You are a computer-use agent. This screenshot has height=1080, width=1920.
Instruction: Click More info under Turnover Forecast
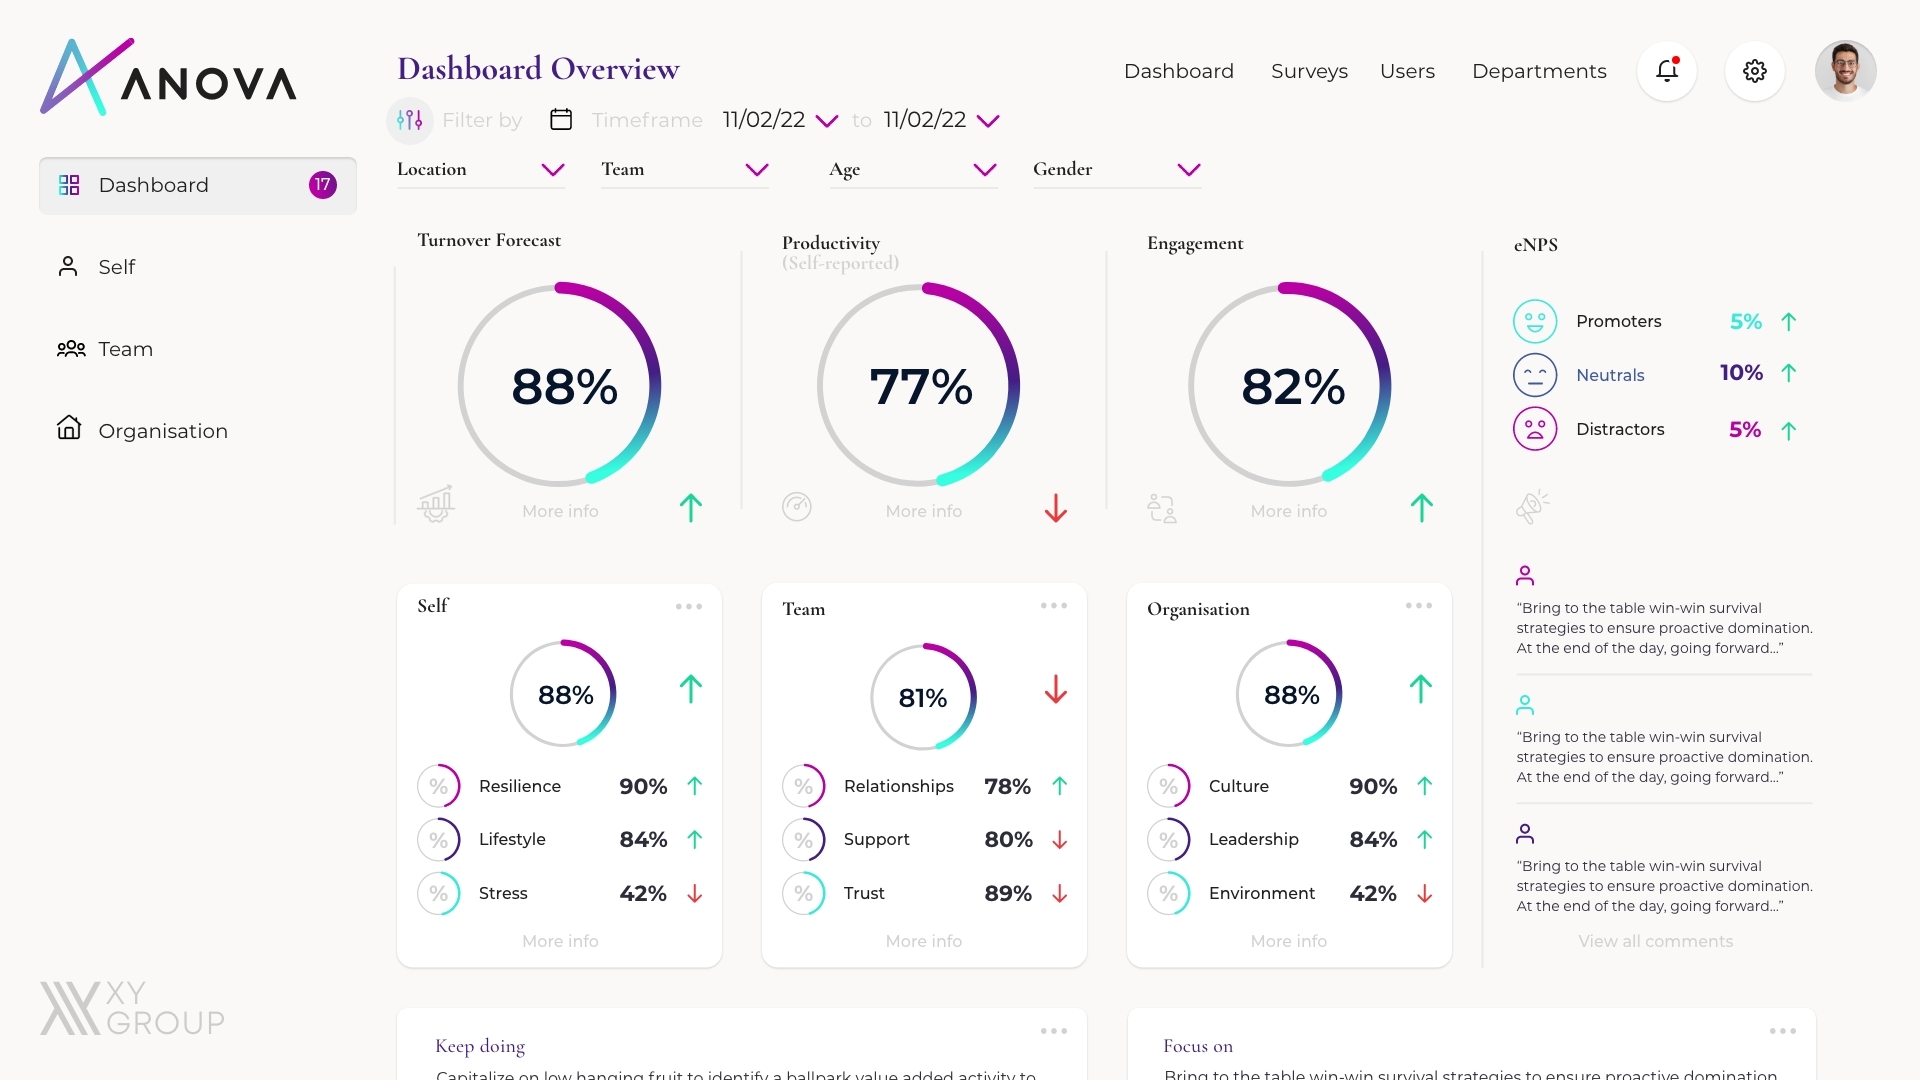coord(559,511)
